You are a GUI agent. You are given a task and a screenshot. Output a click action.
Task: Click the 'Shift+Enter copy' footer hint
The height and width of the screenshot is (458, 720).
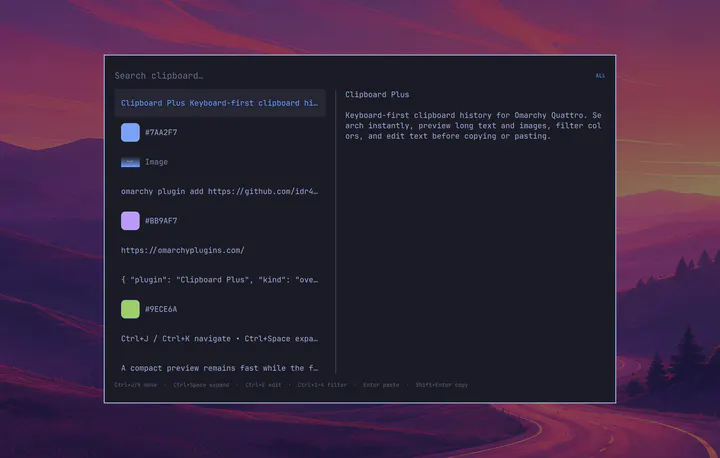(442, 385)
